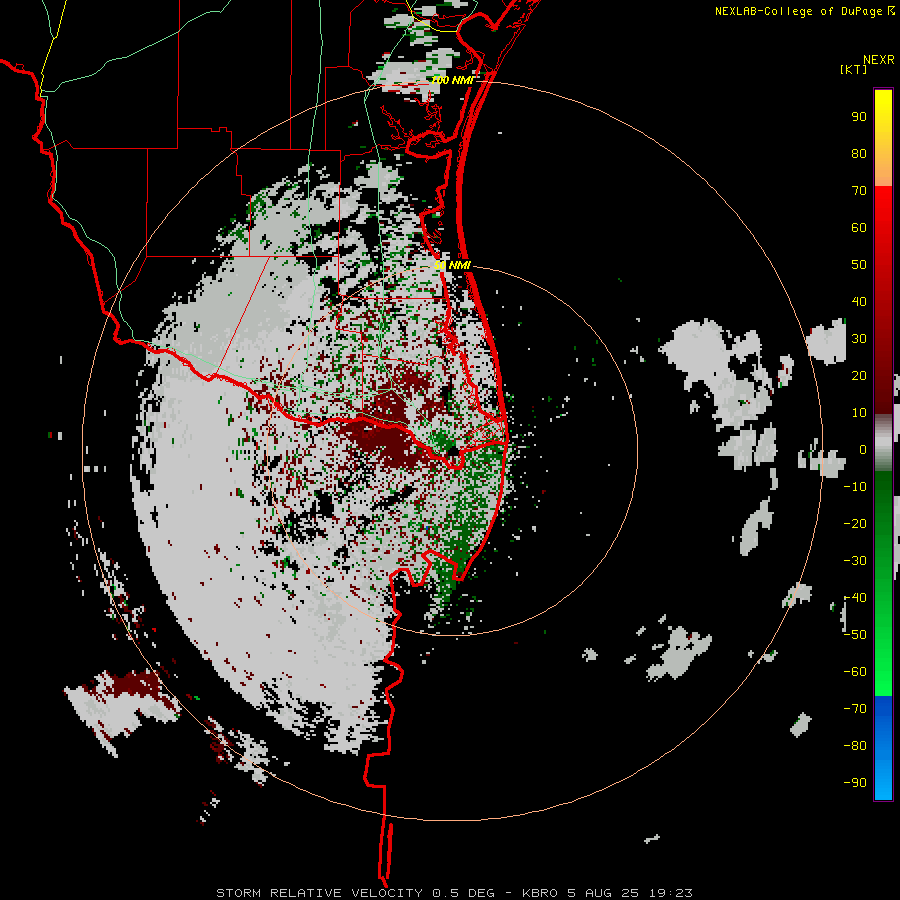Click the yellow top segment of the color bar

click(x=883, y=138)
